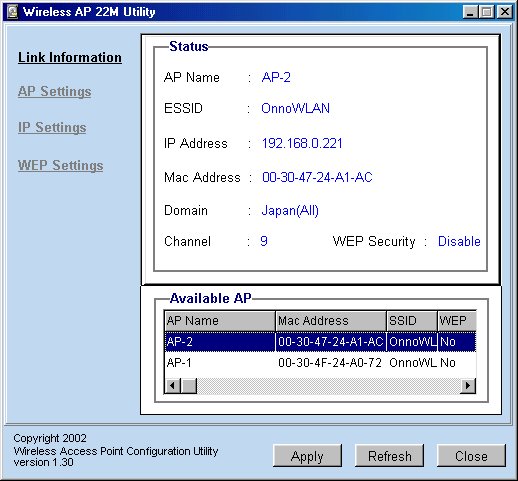The height and width of the screenshot is (481, 518).
Task: Click the WEP column header
Action: (457, 321)
